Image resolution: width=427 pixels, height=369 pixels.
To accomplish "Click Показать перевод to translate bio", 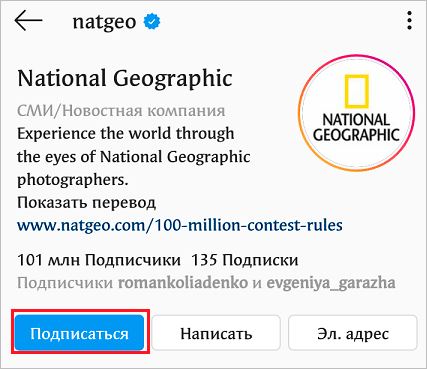I will pos(86,203).
